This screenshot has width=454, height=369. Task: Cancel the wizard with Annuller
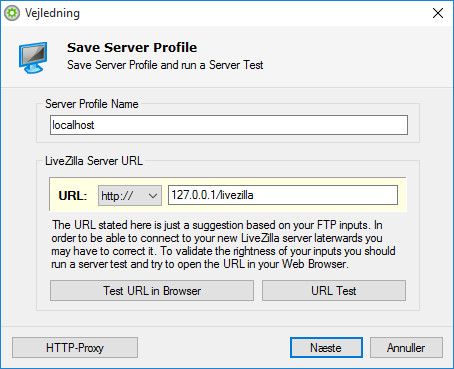tap(406, 348)
